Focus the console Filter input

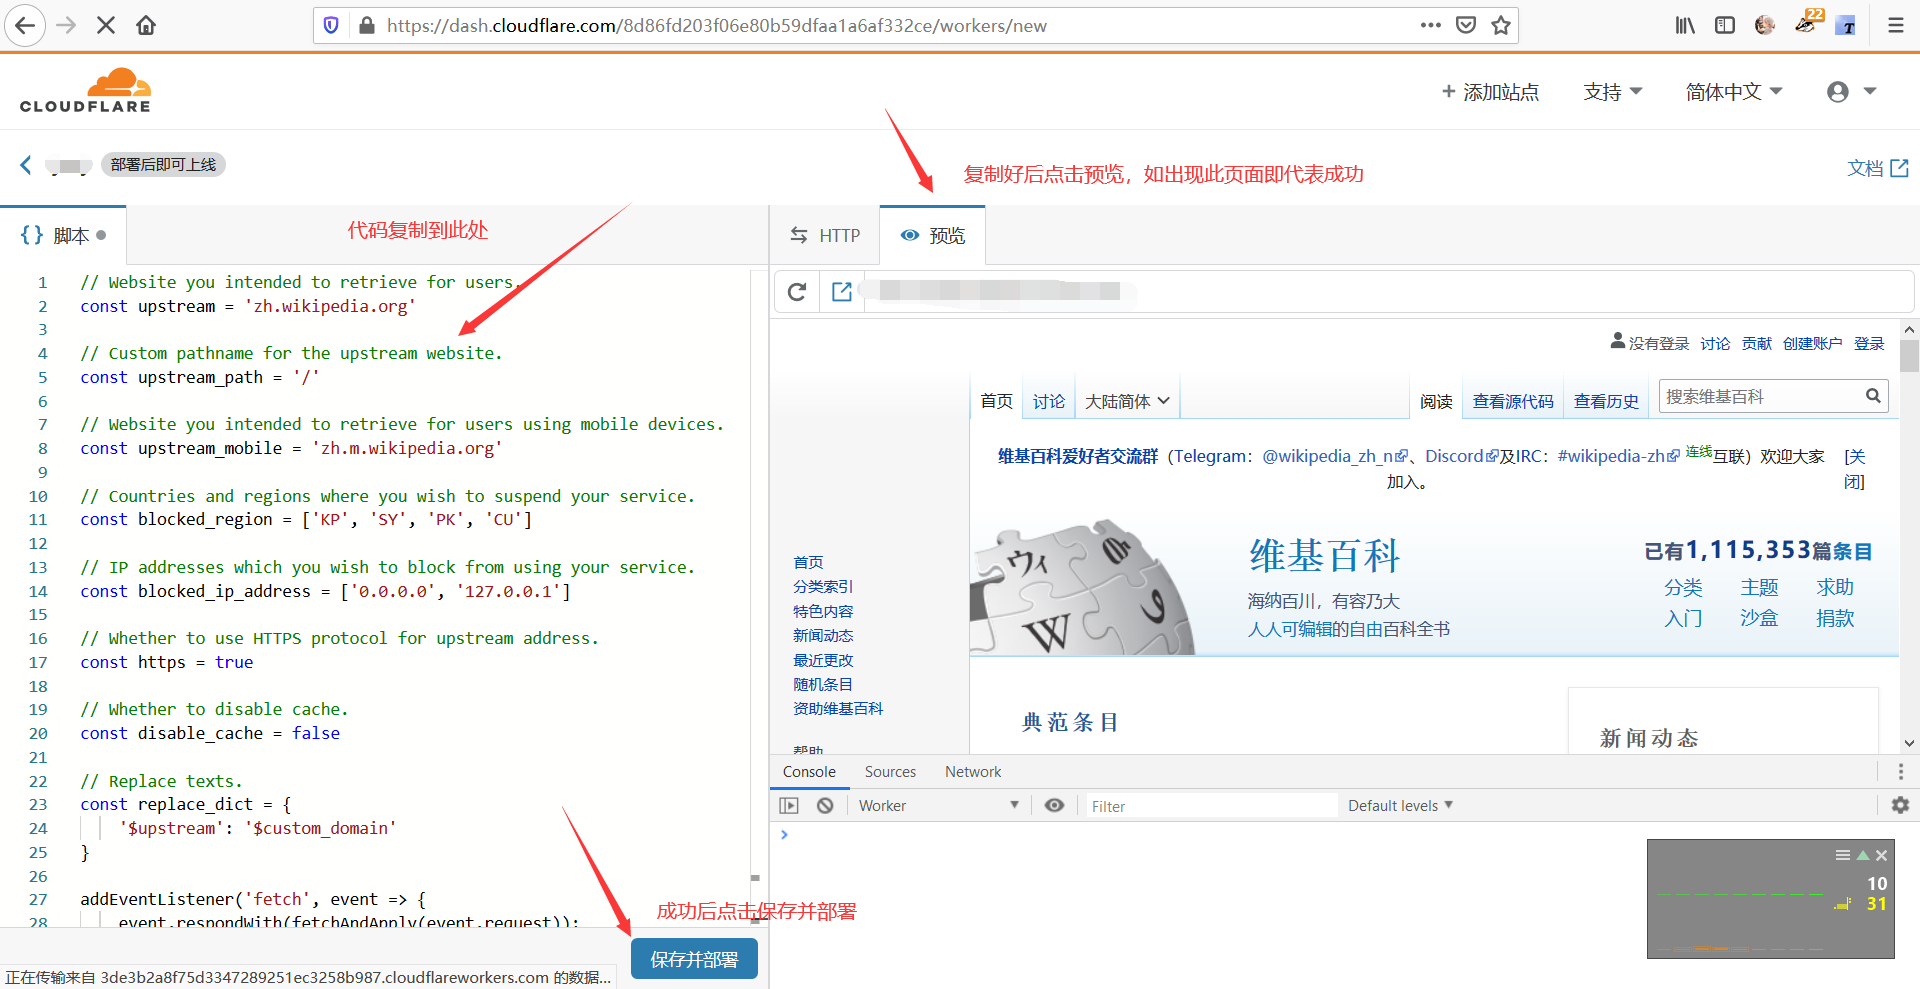click(x=1211, y=805)
